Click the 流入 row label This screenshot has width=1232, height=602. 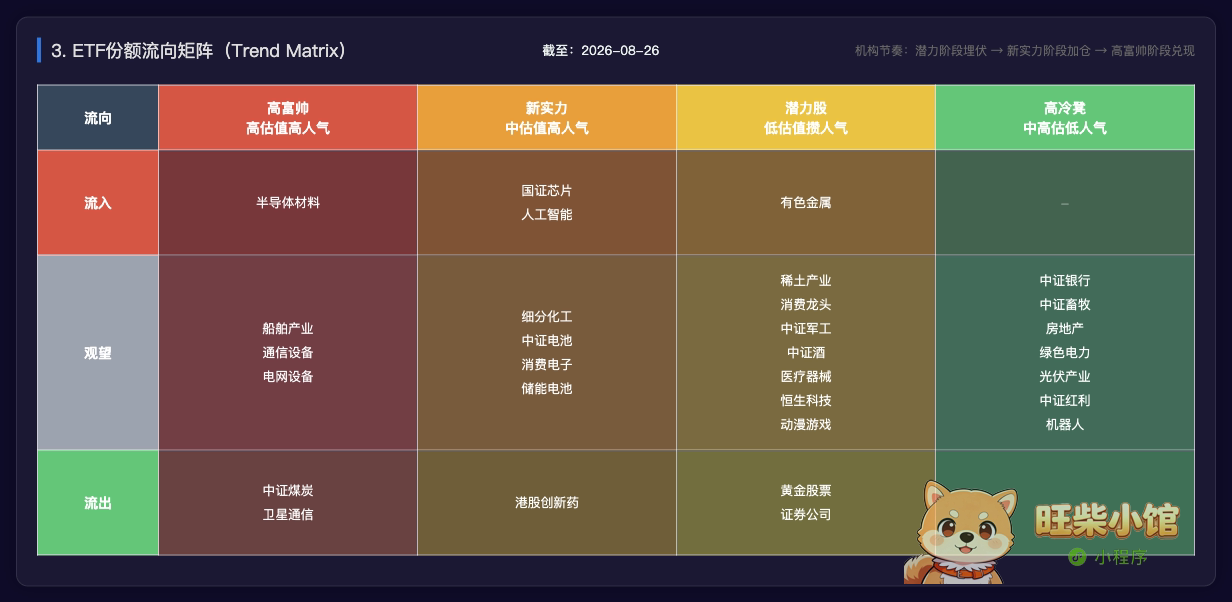point(98,203)
